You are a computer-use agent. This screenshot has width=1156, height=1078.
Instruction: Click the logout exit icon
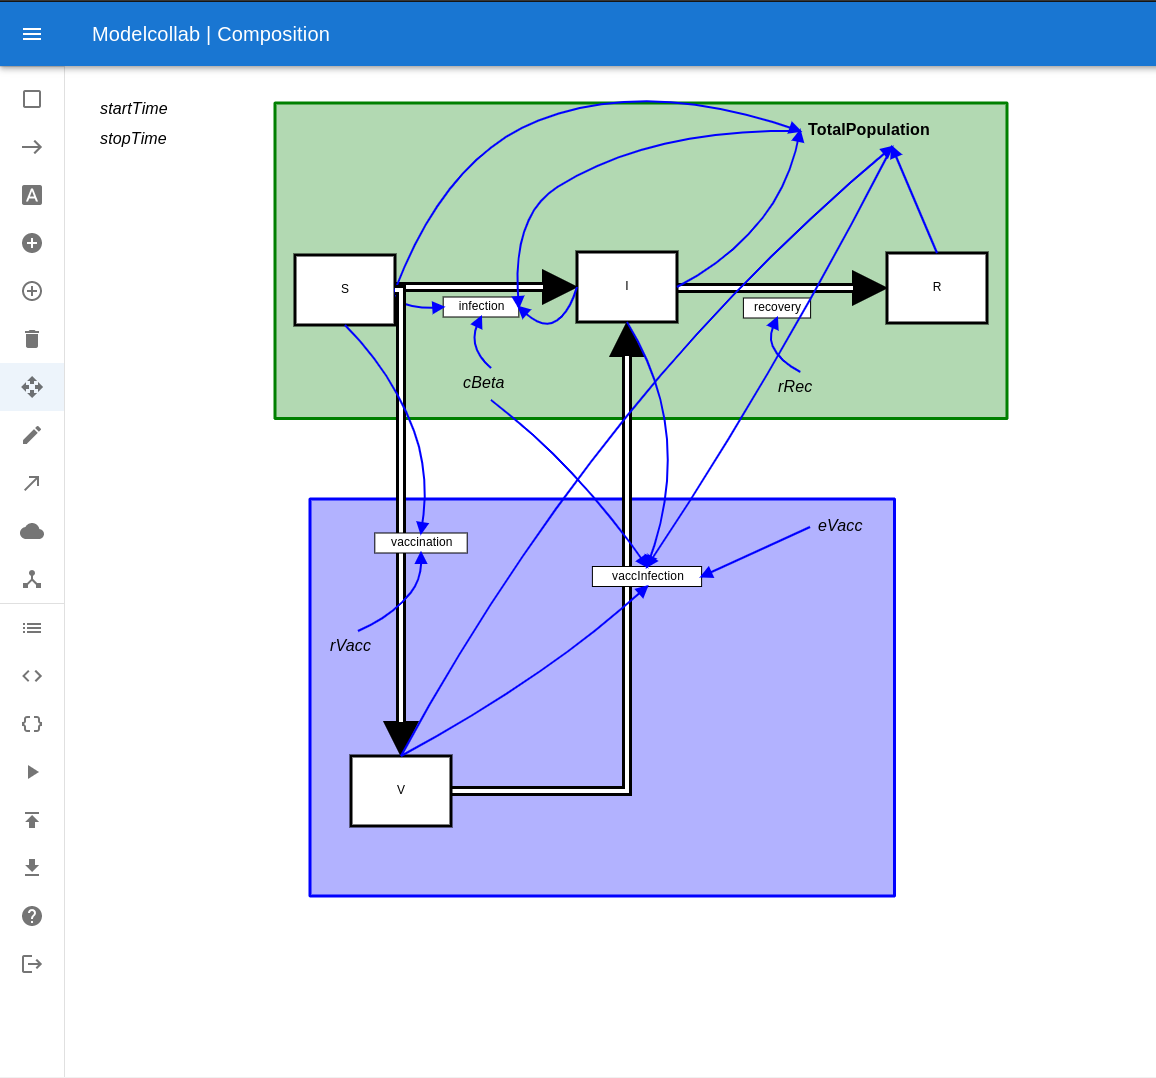tap(32, 964)
